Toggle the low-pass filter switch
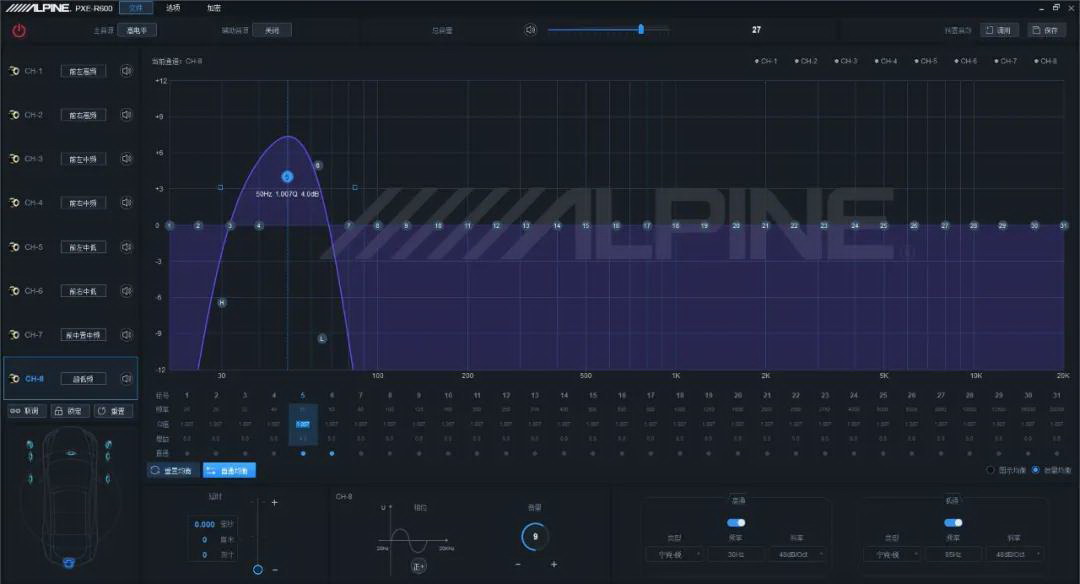The height and width of the screenshot is (584, 1080). (953, 523)
